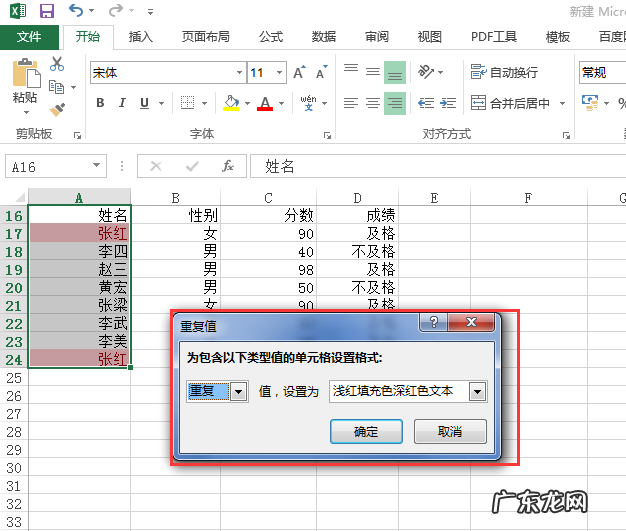Toggle italic formatting
This screenshot has height=531, width=626.
click(122, 103)
